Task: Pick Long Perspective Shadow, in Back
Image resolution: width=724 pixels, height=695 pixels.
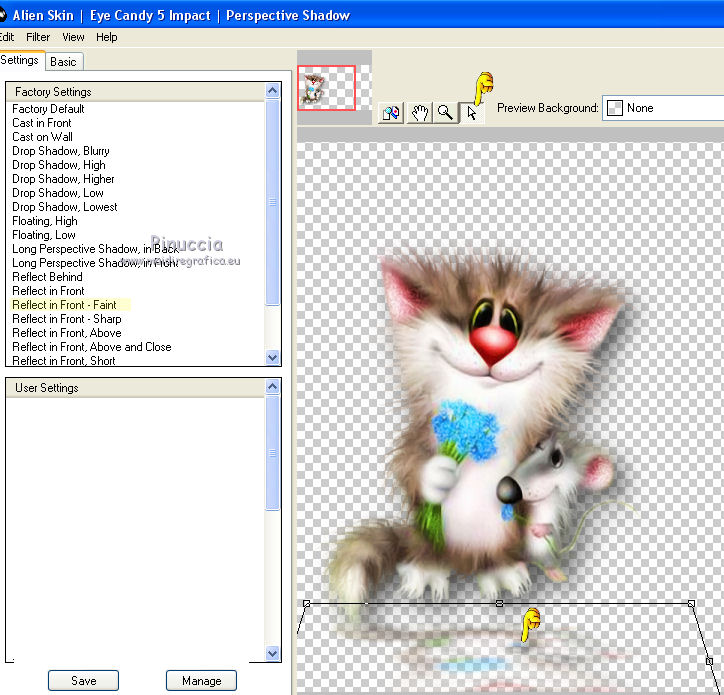Action: pyautogui.click(x=95, y=249)
